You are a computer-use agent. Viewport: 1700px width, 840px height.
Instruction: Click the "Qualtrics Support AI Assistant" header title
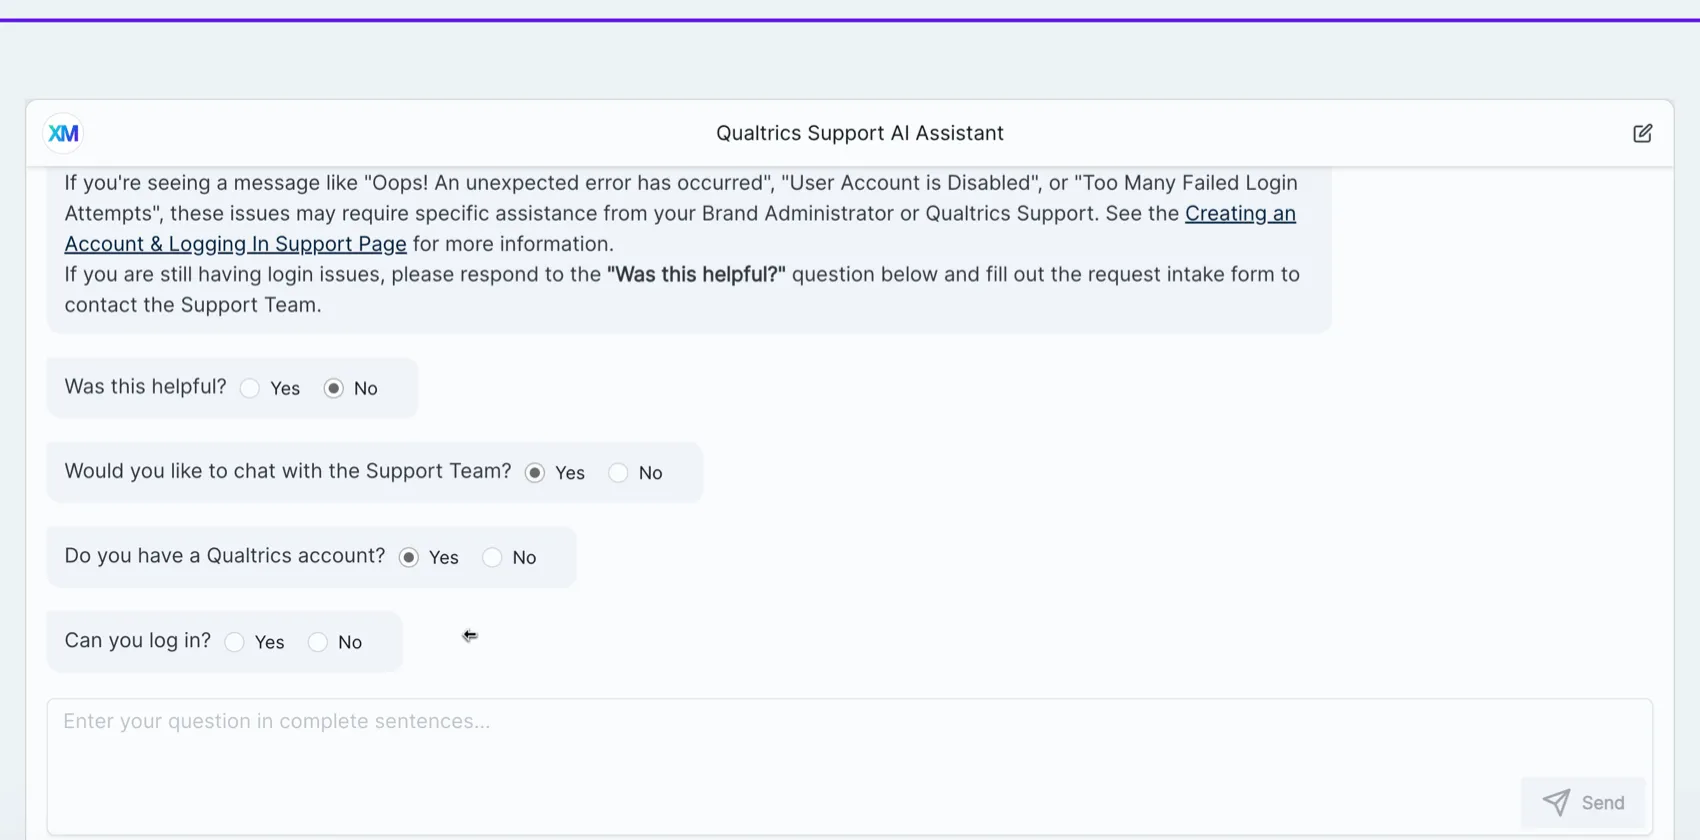click(860, 132)
